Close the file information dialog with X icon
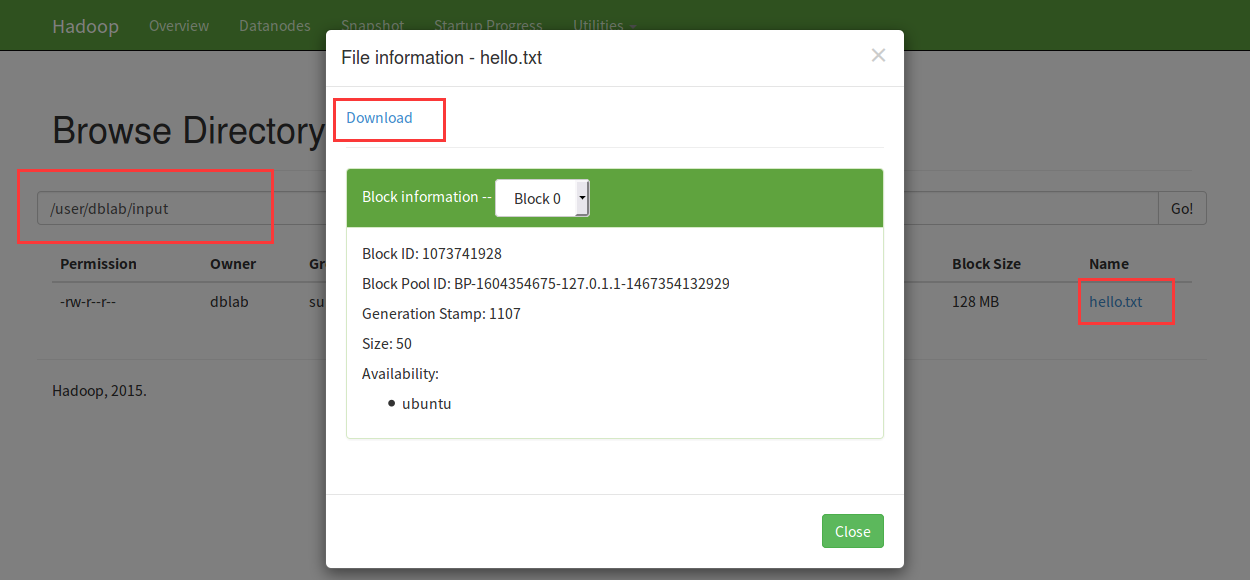 [x=878, y=55]
